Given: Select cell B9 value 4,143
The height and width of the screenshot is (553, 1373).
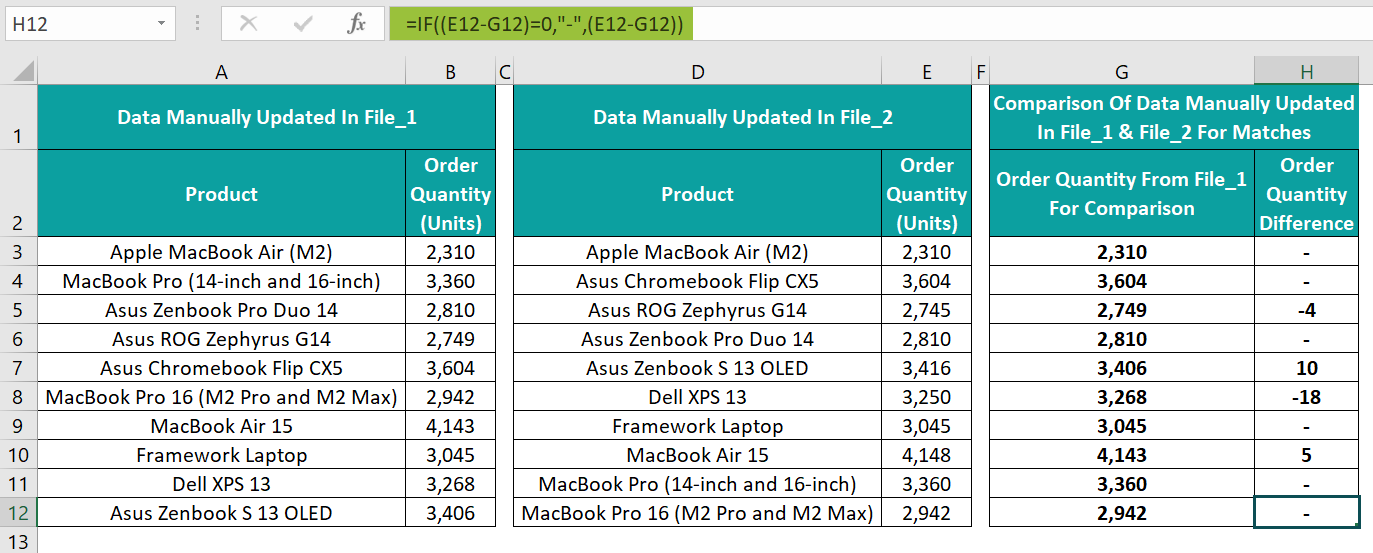Looking at the screenshot, I should [x=451, y=426].
